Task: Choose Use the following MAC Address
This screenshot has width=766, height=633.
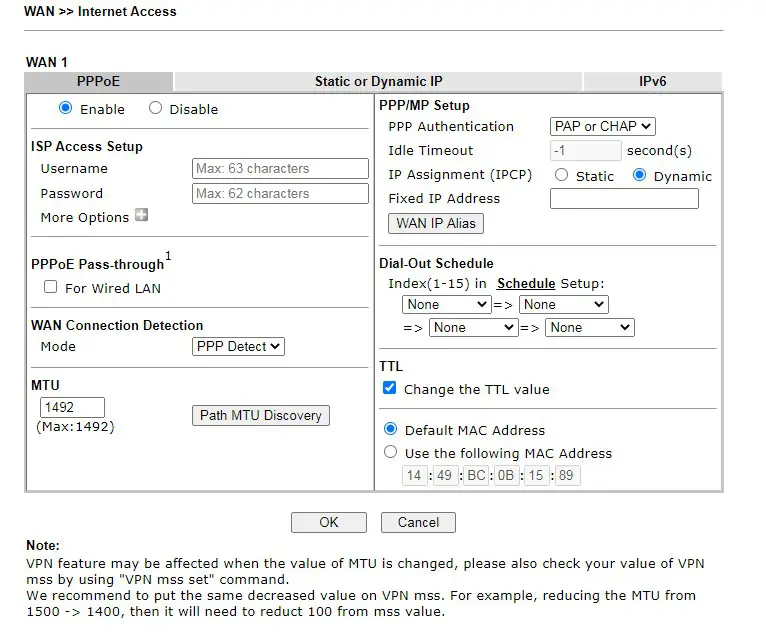Action: coord(390,452)
